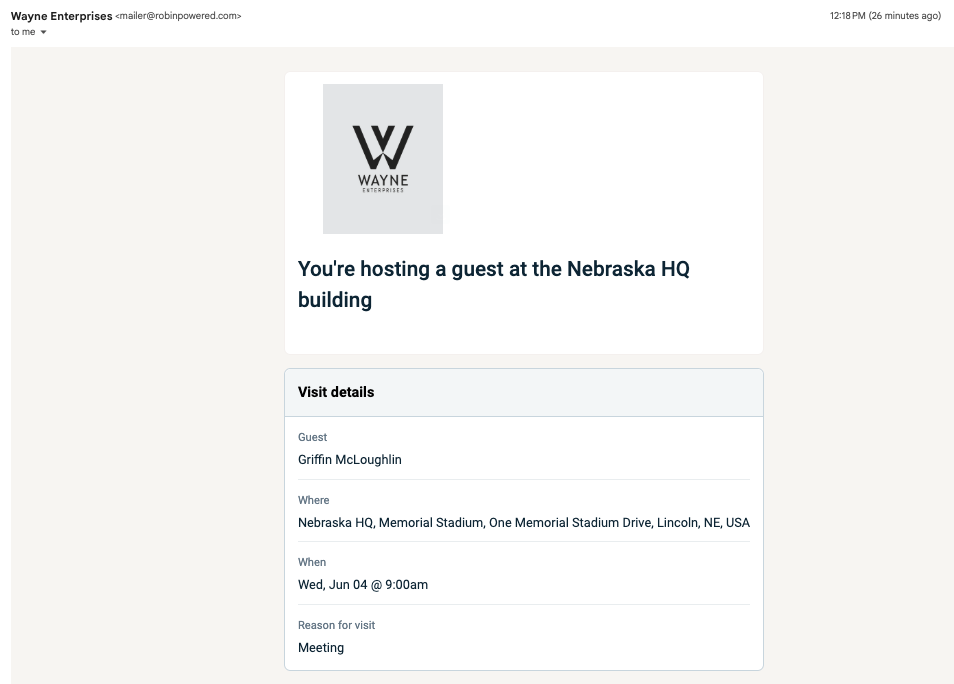This screenshot has width=954, height=684.
Task: Click guest name 'Griffin McLoughlin'
Action: pyautogui.click(x=350, y=459)
